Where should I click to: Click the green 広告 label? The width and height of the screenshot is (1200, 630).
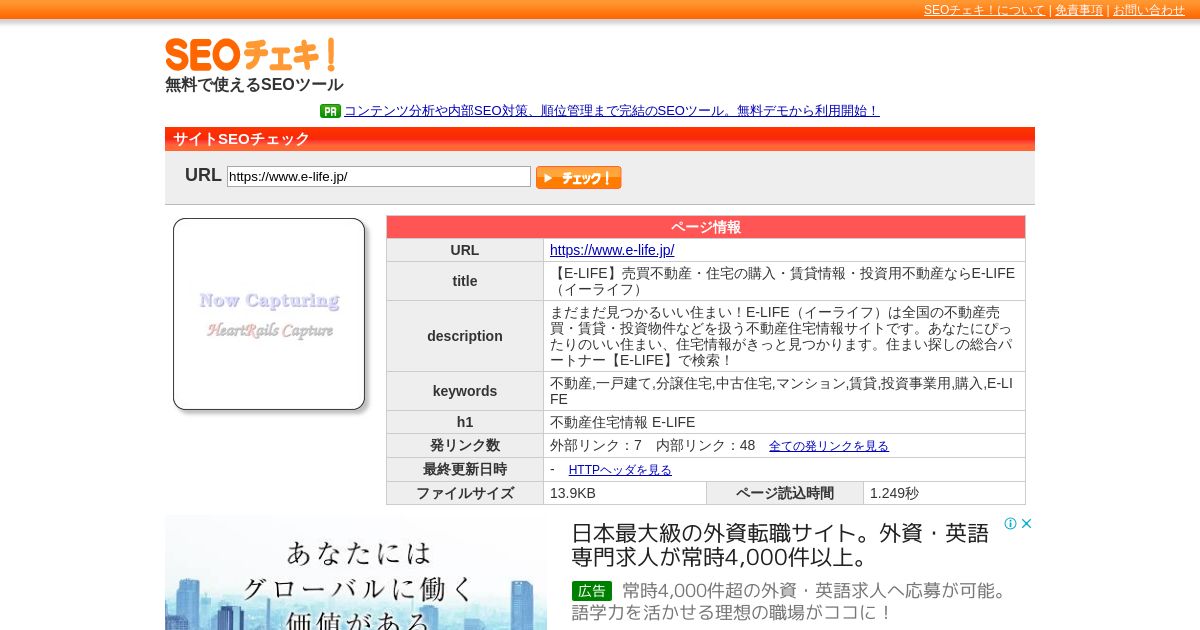[592, 591]
